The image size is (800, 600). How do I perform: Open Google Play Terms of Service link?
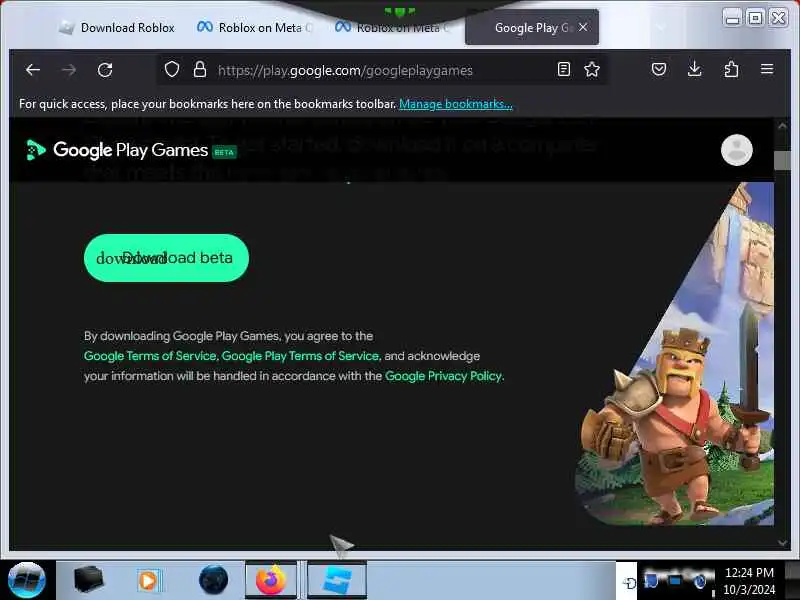click(x=300, y=356)
